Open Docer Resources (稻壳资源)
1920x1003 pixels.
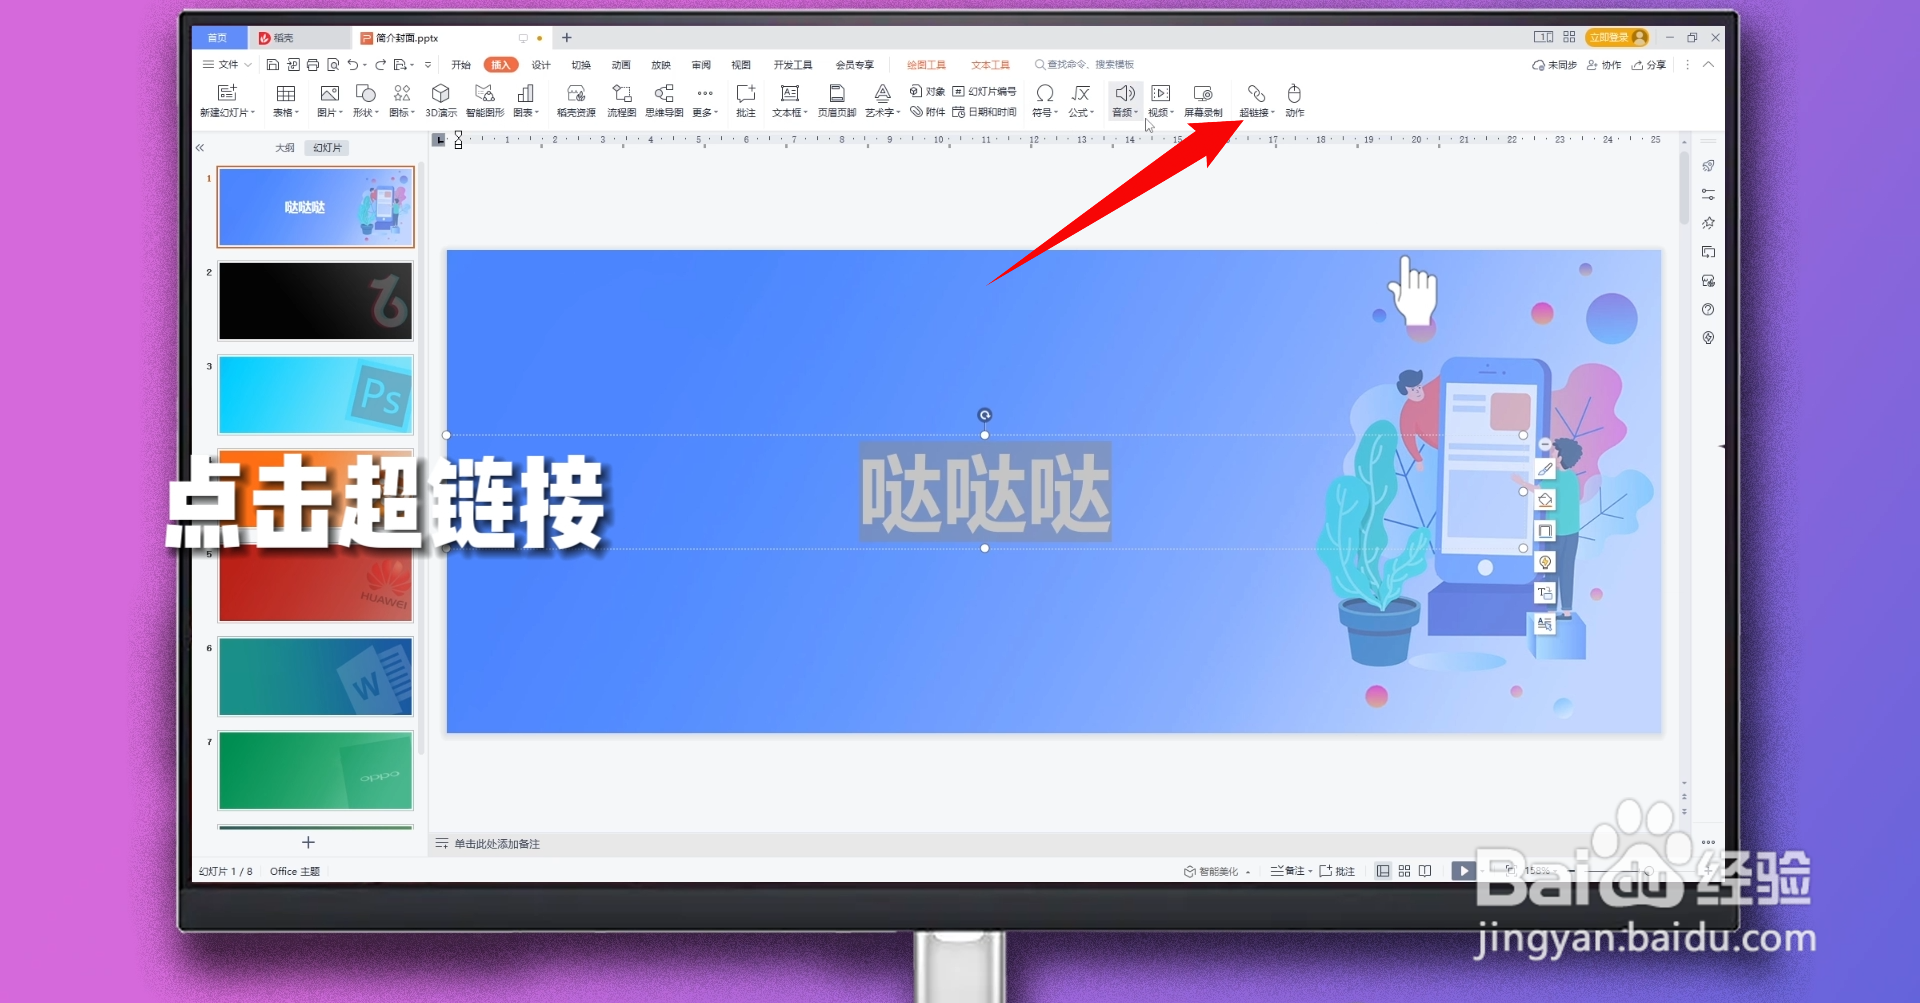point(576,100)
